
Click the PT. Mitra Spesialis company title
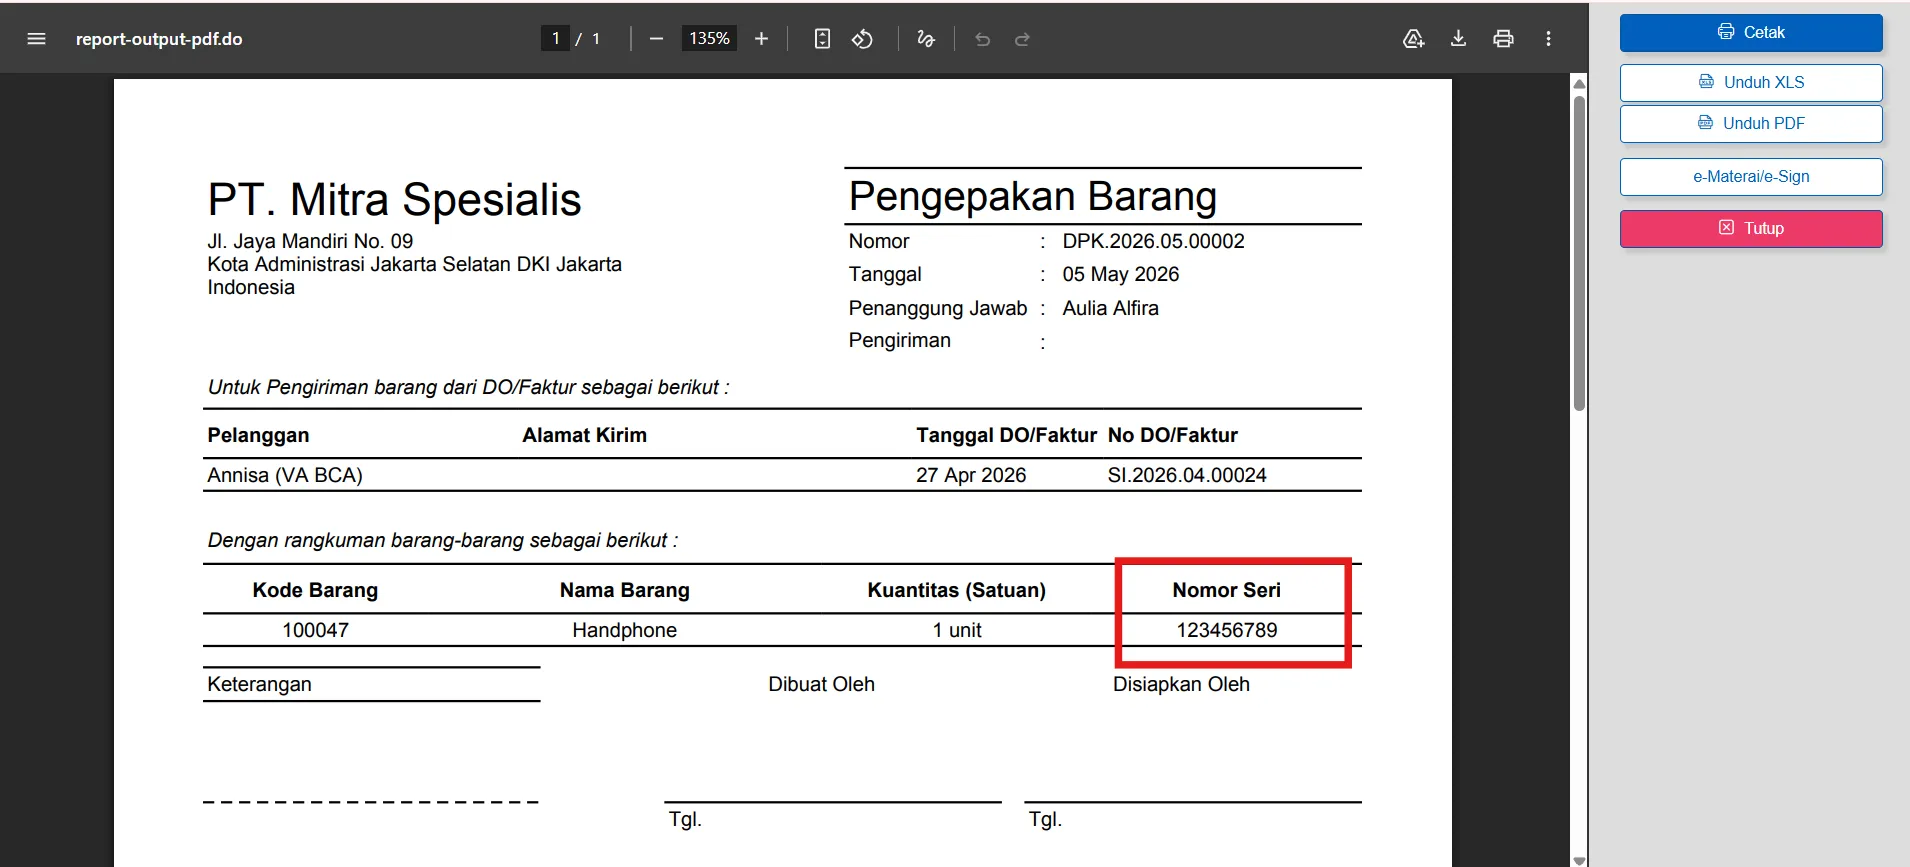click(394, 199)
